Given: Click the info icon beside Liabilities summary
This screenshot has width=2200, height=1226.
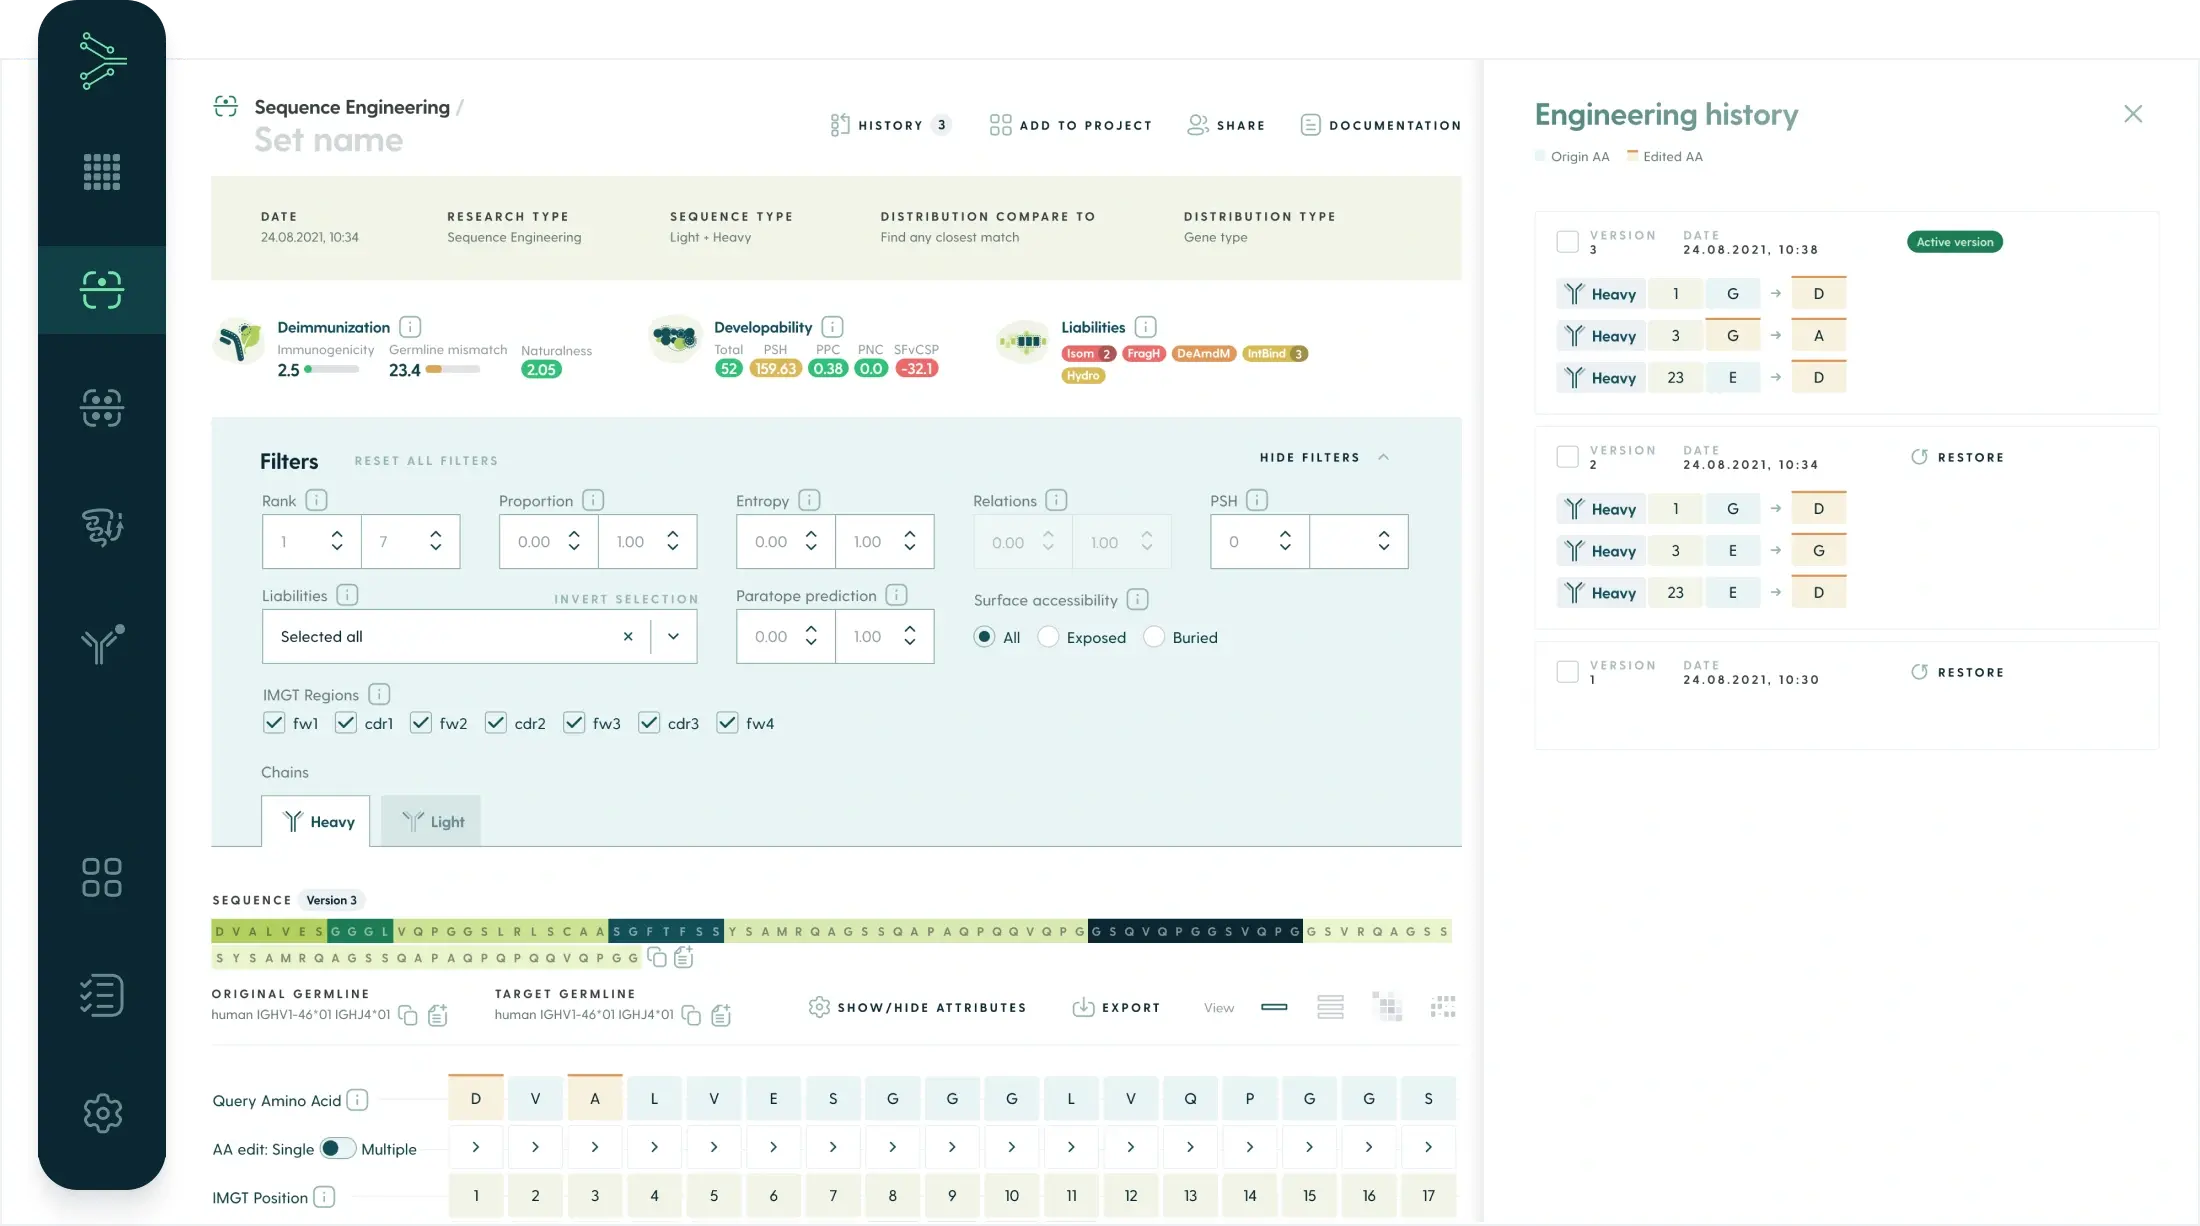Looking at the screenshot, I should [1146, 327].
